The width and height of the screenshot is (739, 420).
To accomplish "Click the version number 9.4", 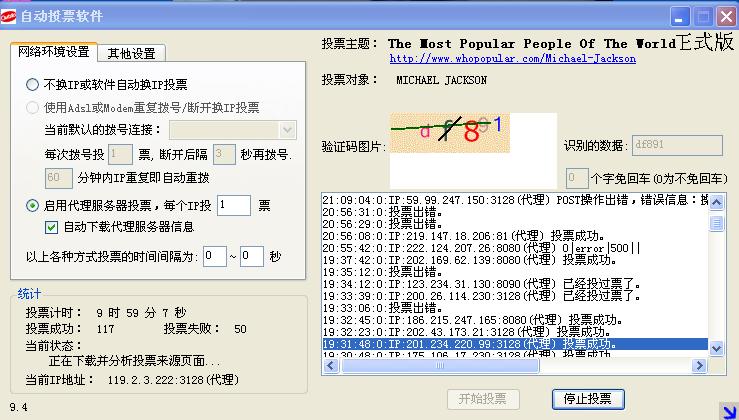I will click(18, 407).
